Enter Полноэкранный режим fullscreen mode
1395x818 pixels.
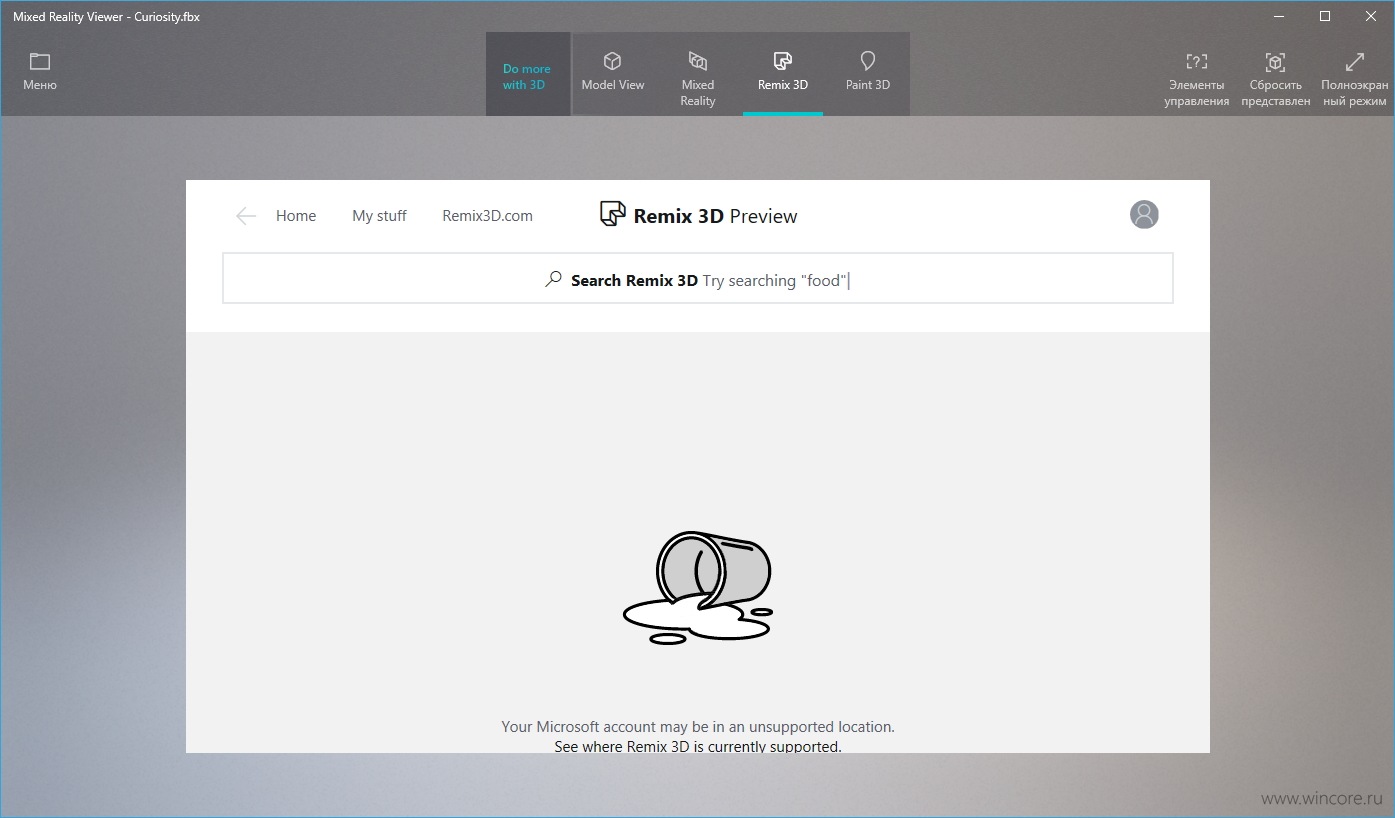(x=1354, y=79)
